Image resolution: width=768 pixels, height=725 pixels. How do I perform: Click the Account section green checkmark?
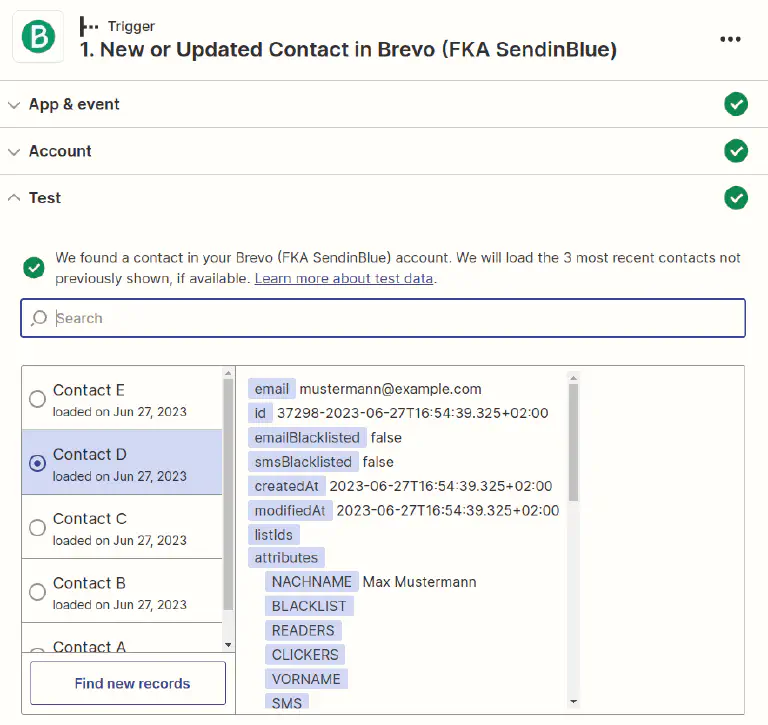pos(736,151)
